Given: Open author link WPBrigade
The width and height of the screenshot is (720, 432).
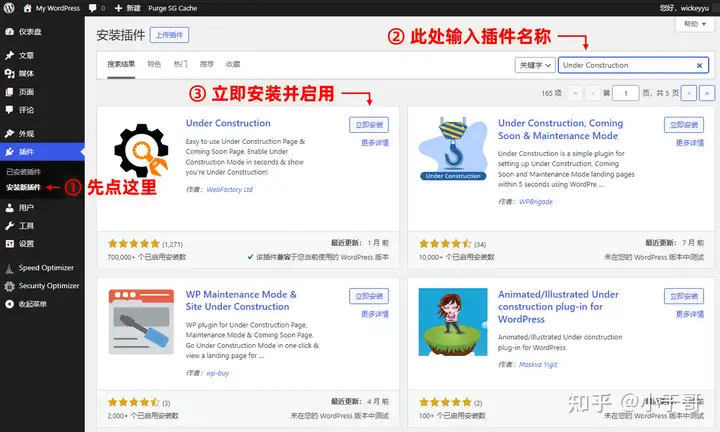Looking at the screenshot, I should point(536,202).
